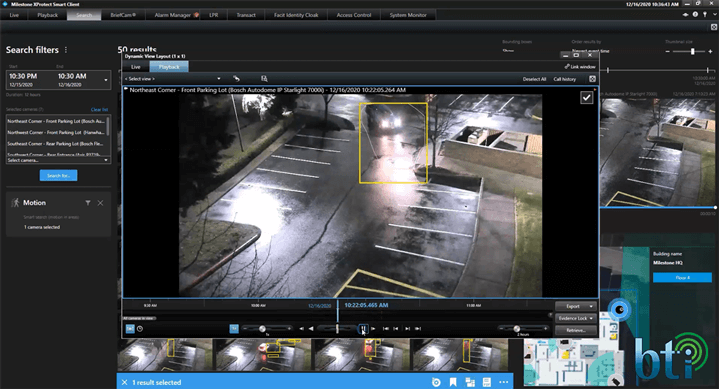Step to previous frame
The height and width of the screenshot is (389, 719).
click(x=301, y=328)
